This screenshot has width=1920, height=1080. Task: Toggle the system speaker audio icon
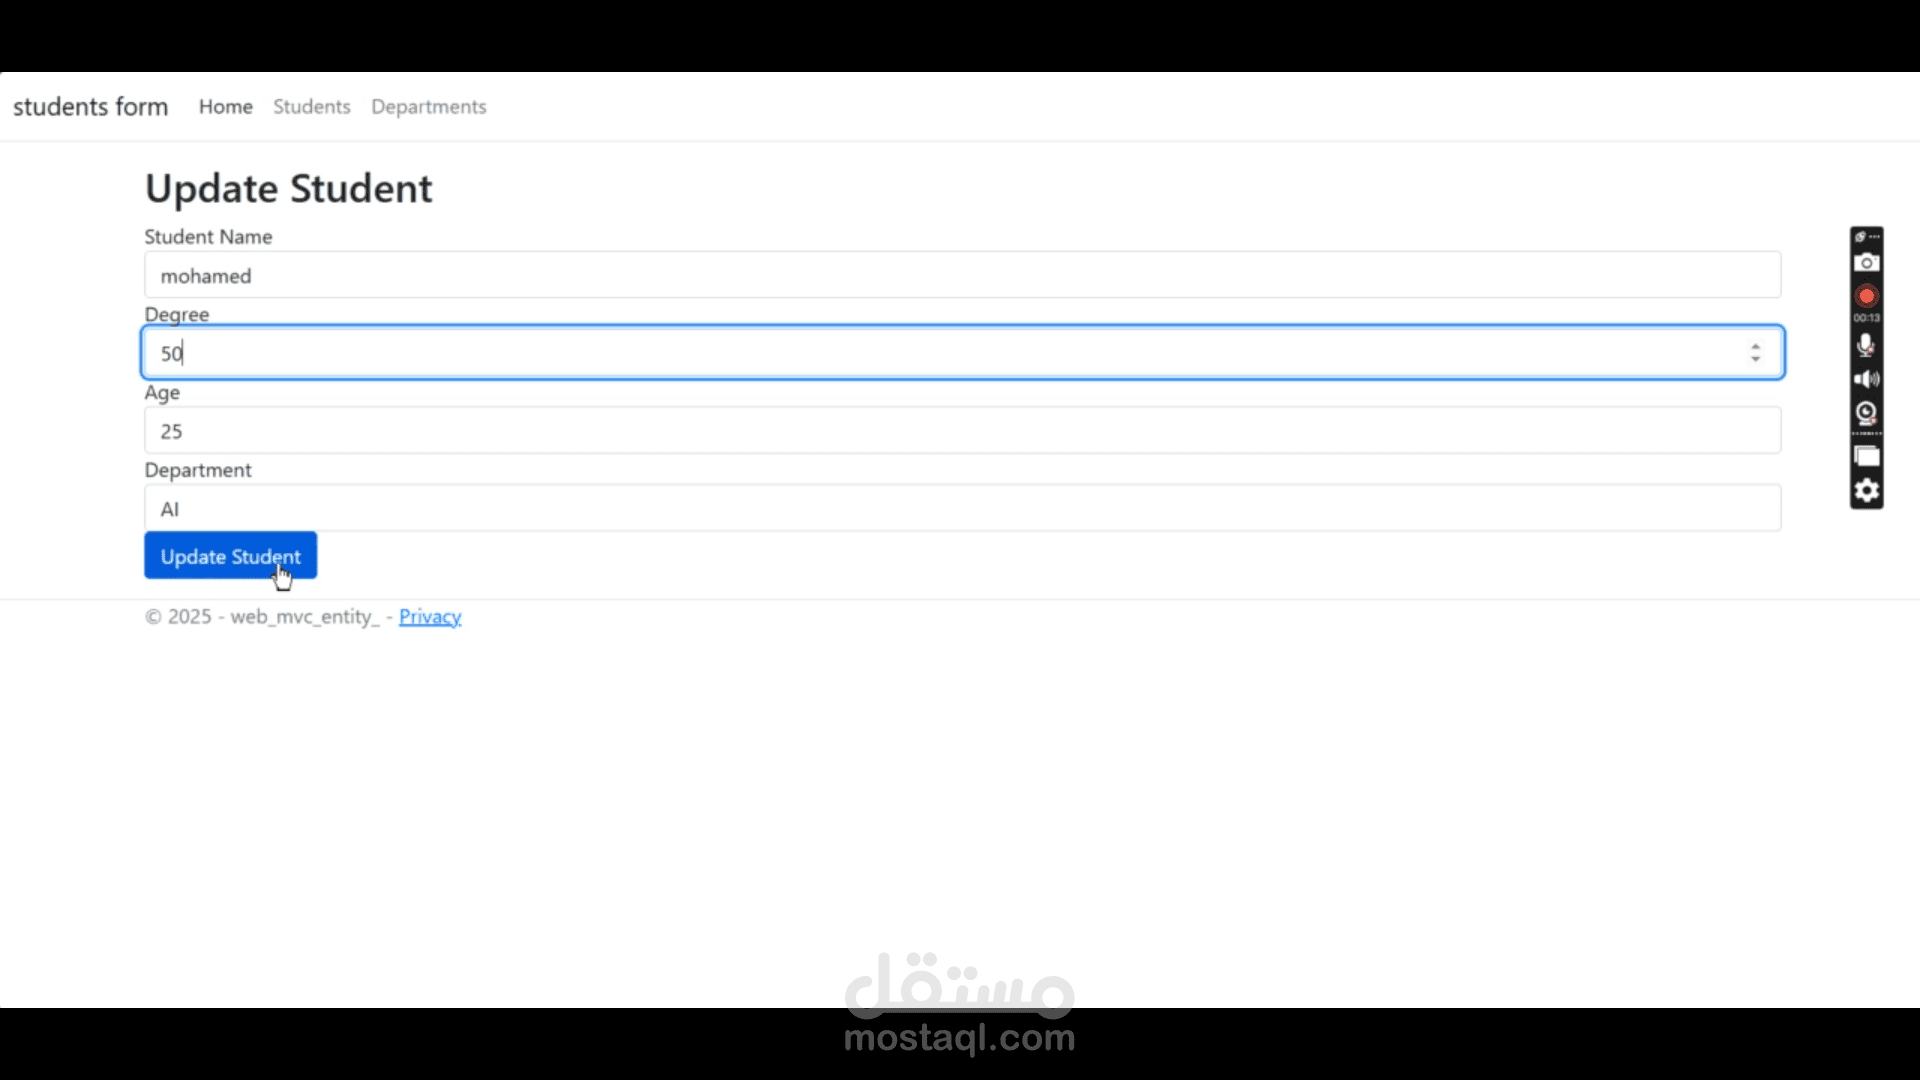[1866, 379]
